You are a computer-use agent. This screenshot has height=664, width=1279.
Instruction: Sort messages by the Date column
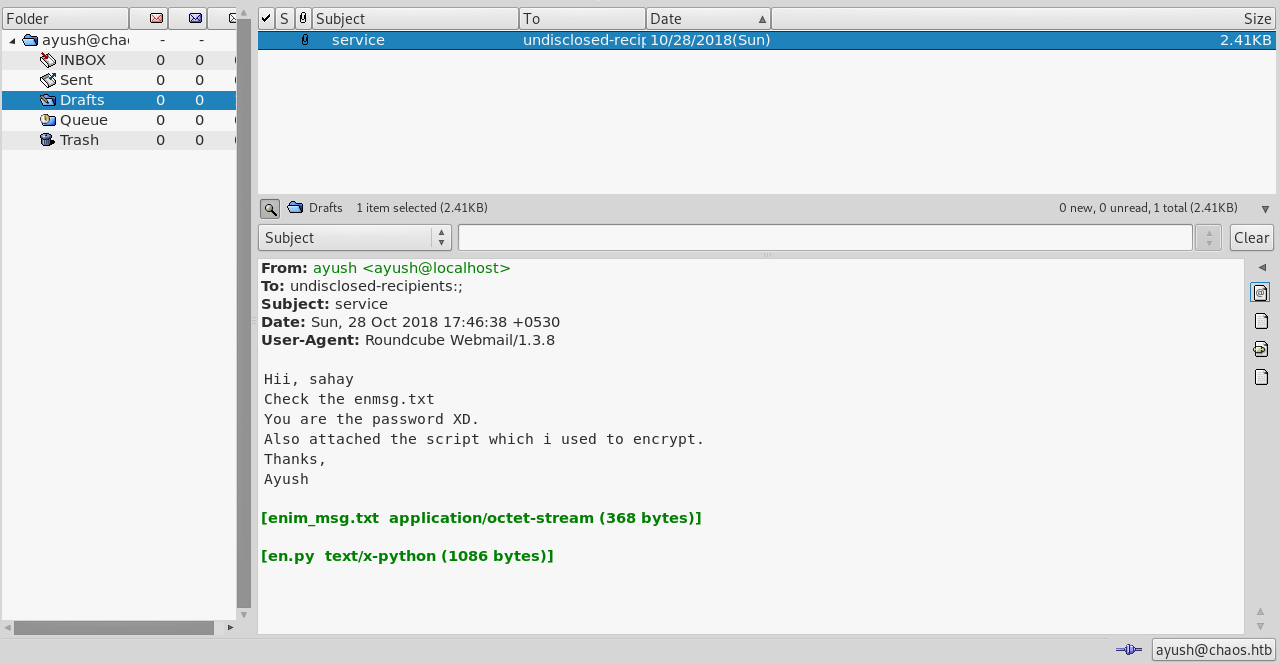click(708, 19)
